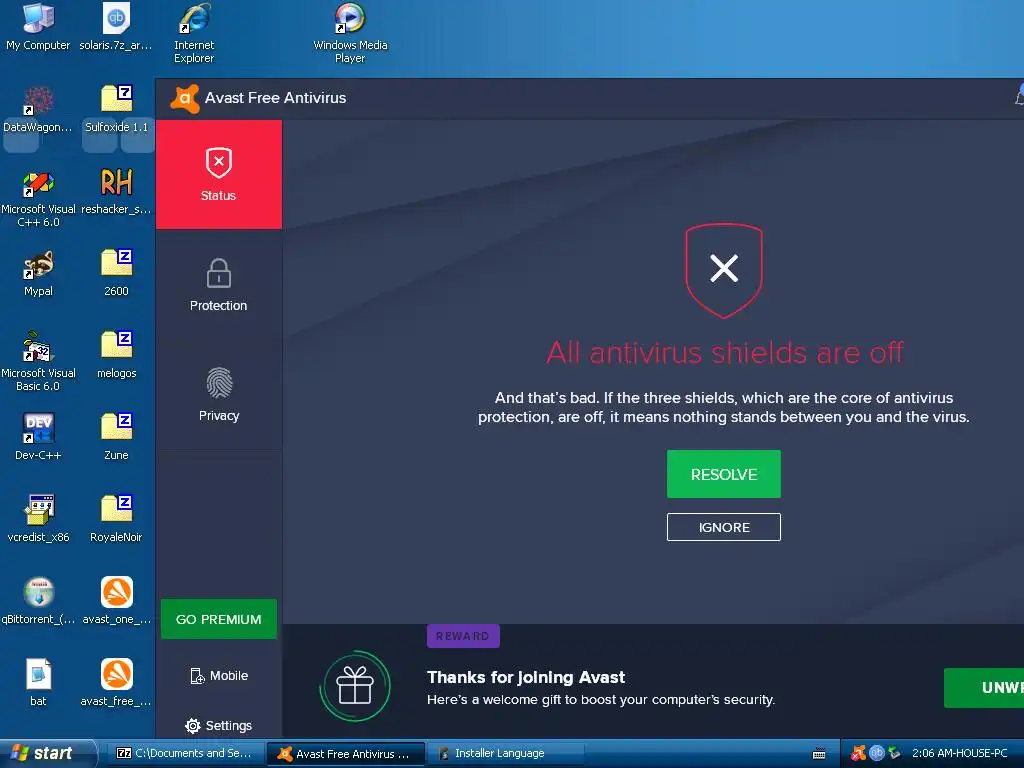Click the gift box reward icon
The width and height of the screenshot is (1024, 768).
click(355, 686)
